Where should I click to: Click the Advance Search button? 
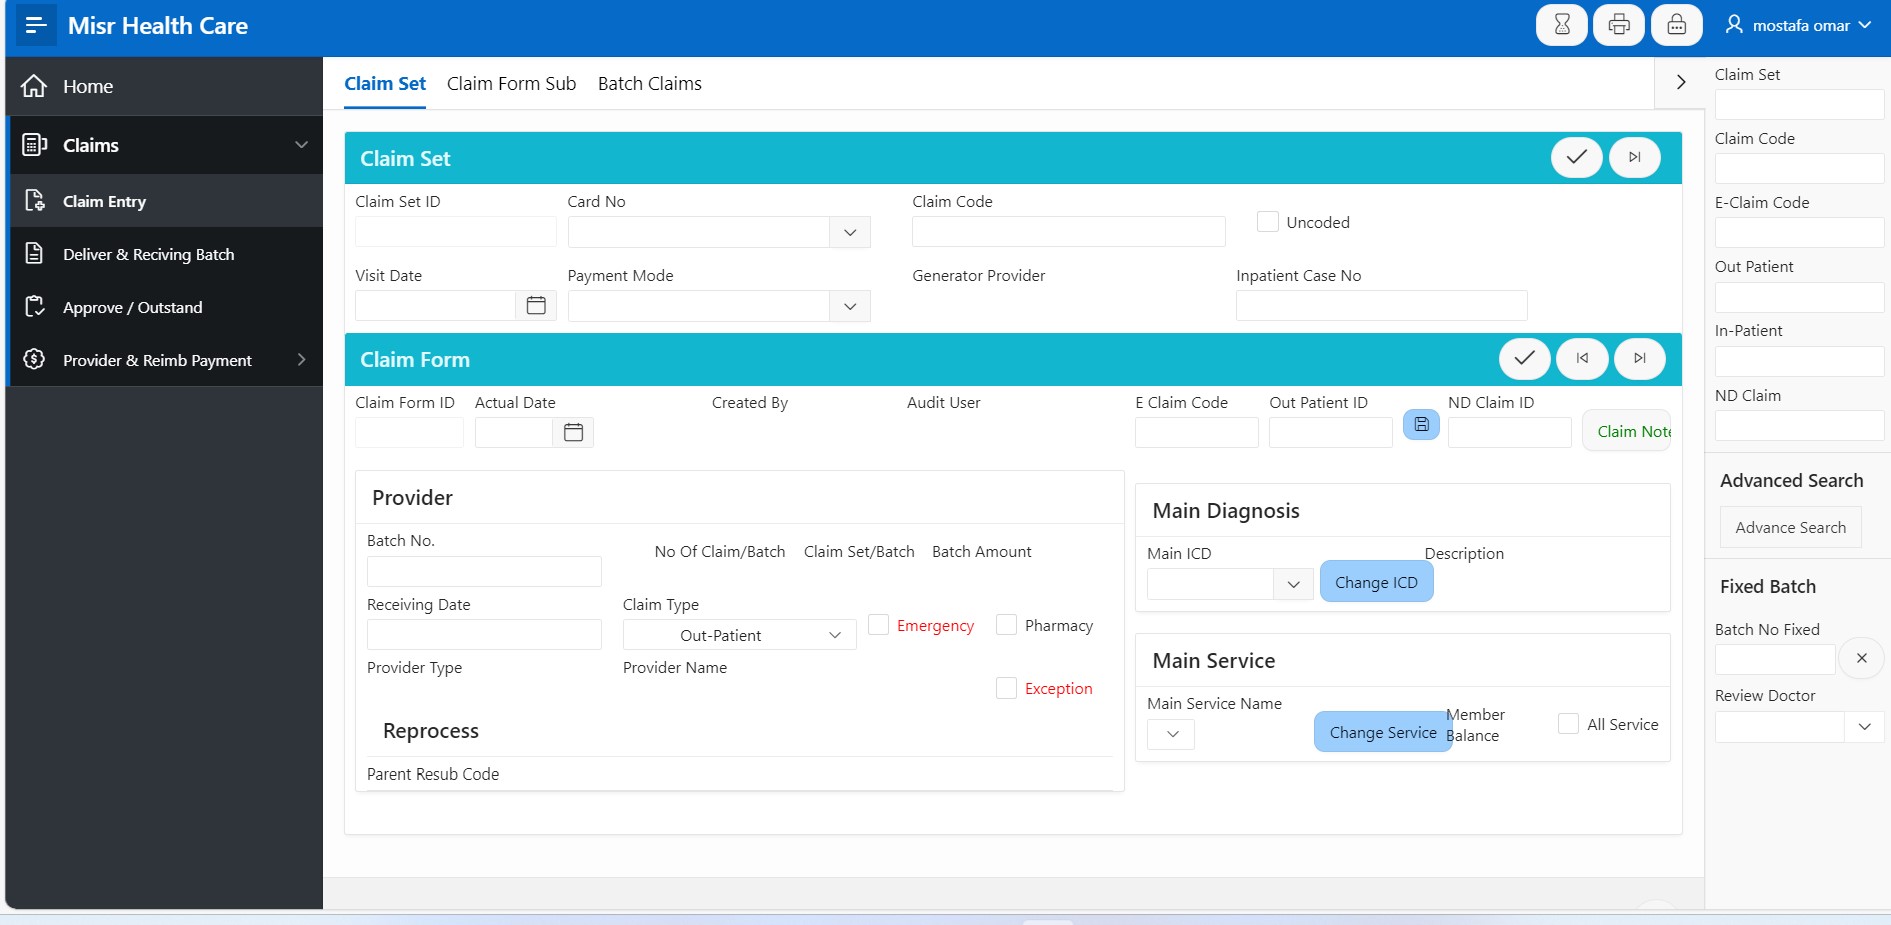(x=1790, y=527)
